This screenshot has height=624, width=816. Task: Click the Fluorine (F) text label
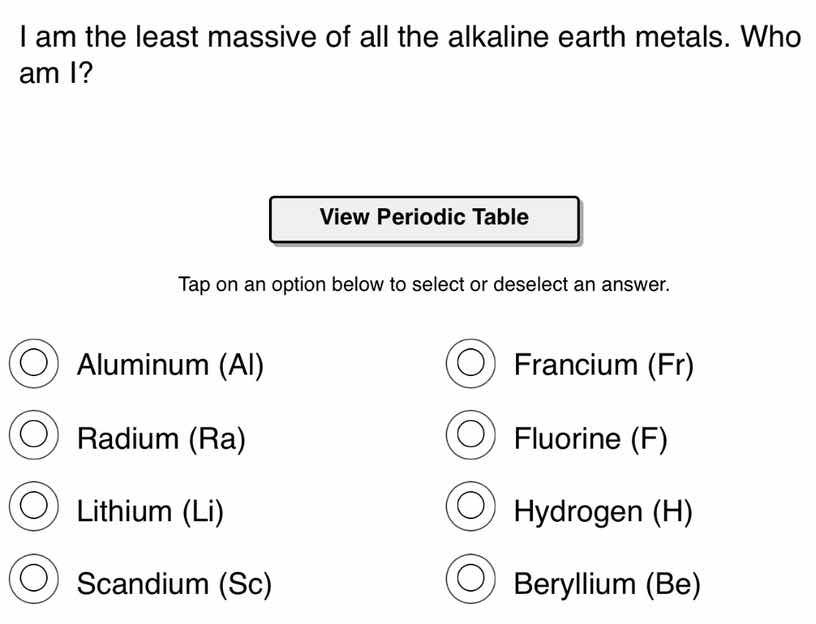pyautogui.click(x=590, y=437)
